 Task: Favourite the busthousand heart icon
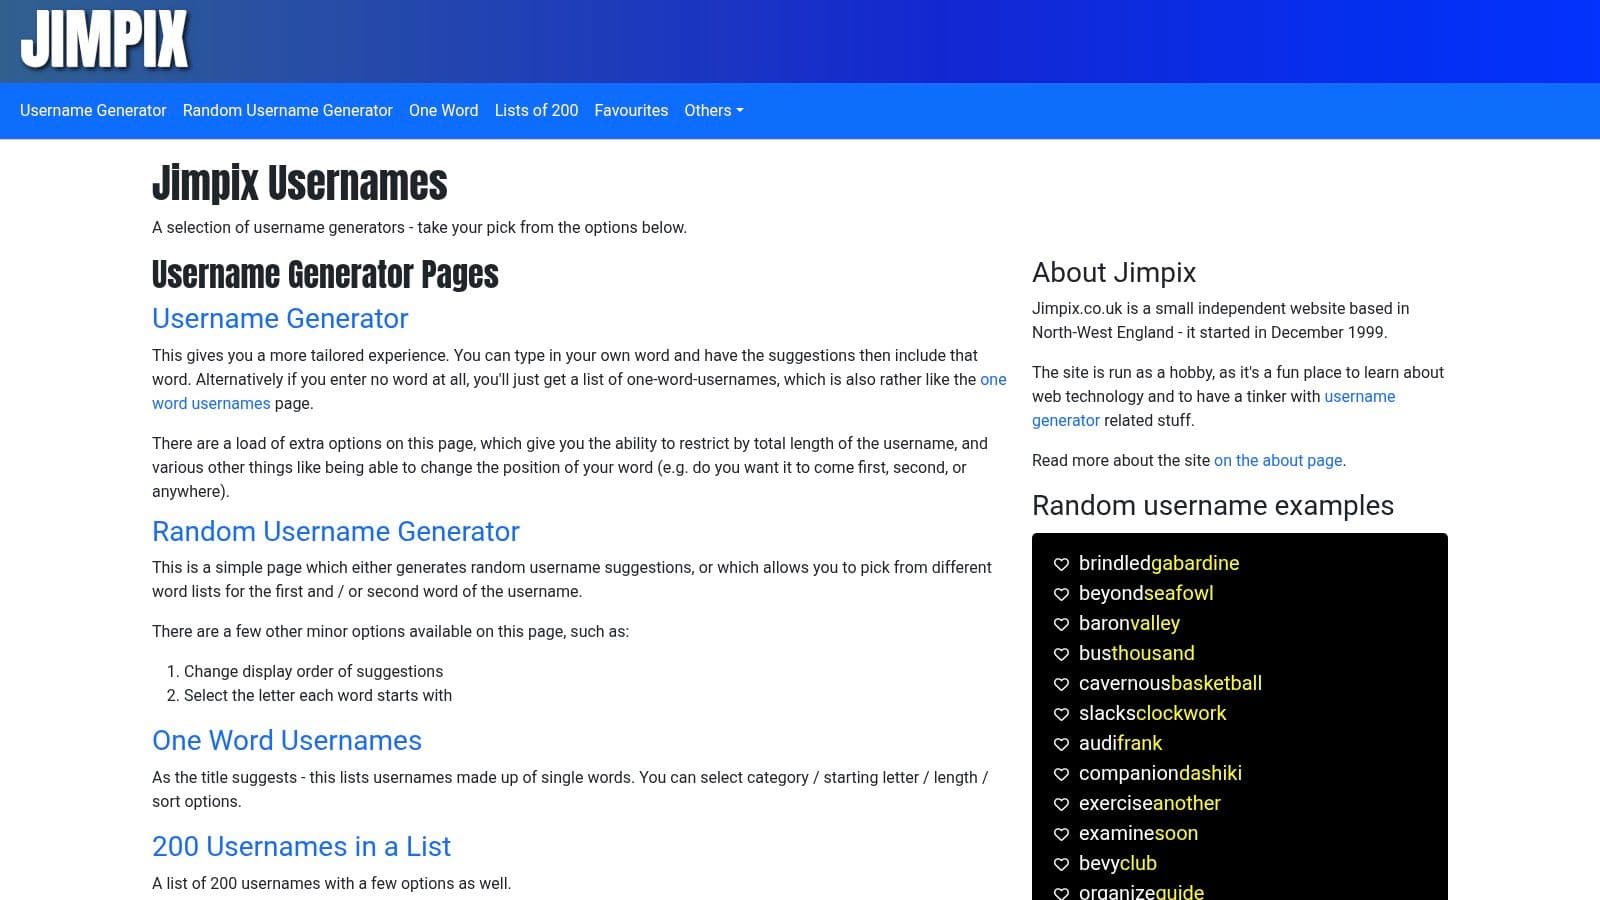click(1061, 654)
